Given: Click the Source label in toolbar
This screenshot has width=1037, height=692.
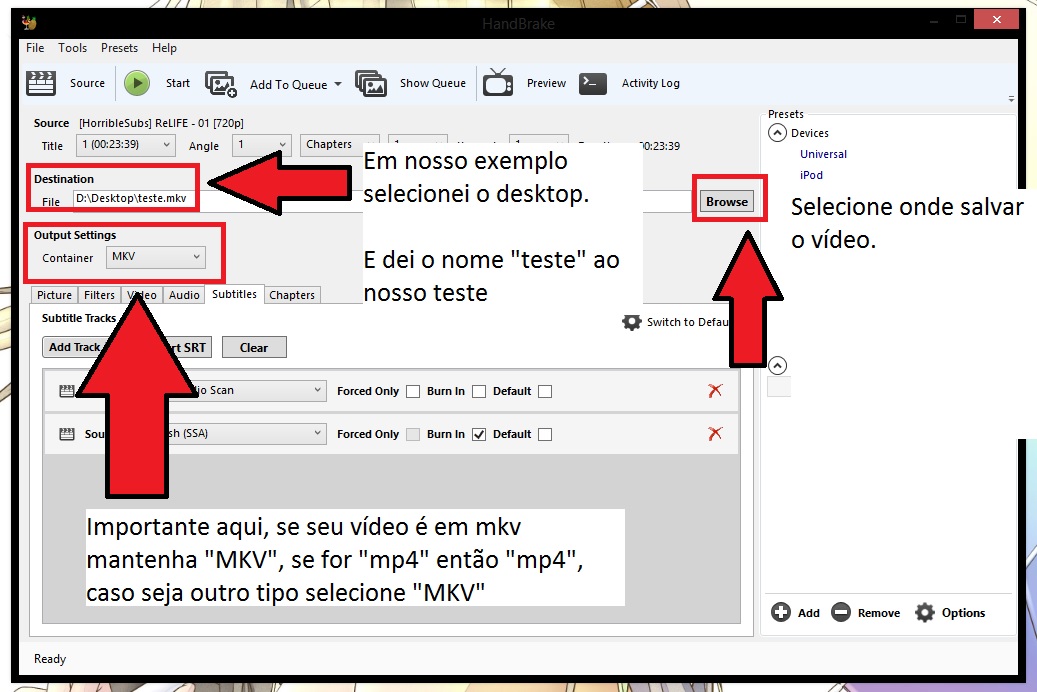Looking at the screenshot, I should coord(87,83).
